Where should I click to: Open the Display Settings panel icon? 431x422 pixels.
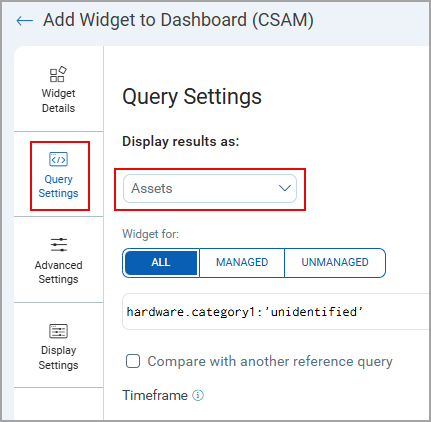(x=58, y=331)
